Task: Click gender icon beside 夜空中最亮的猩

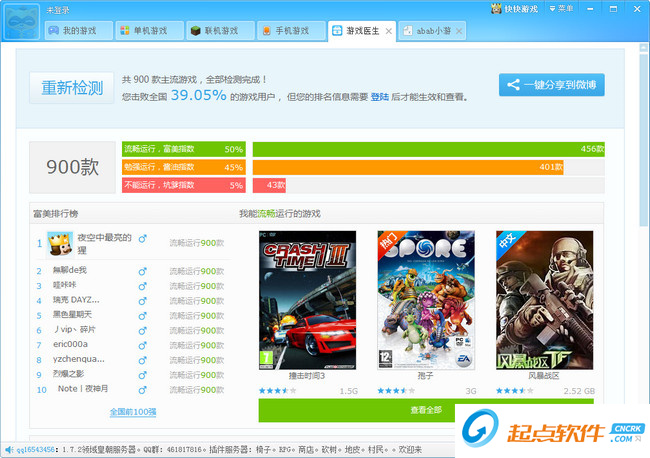Action: coord(142,239)
